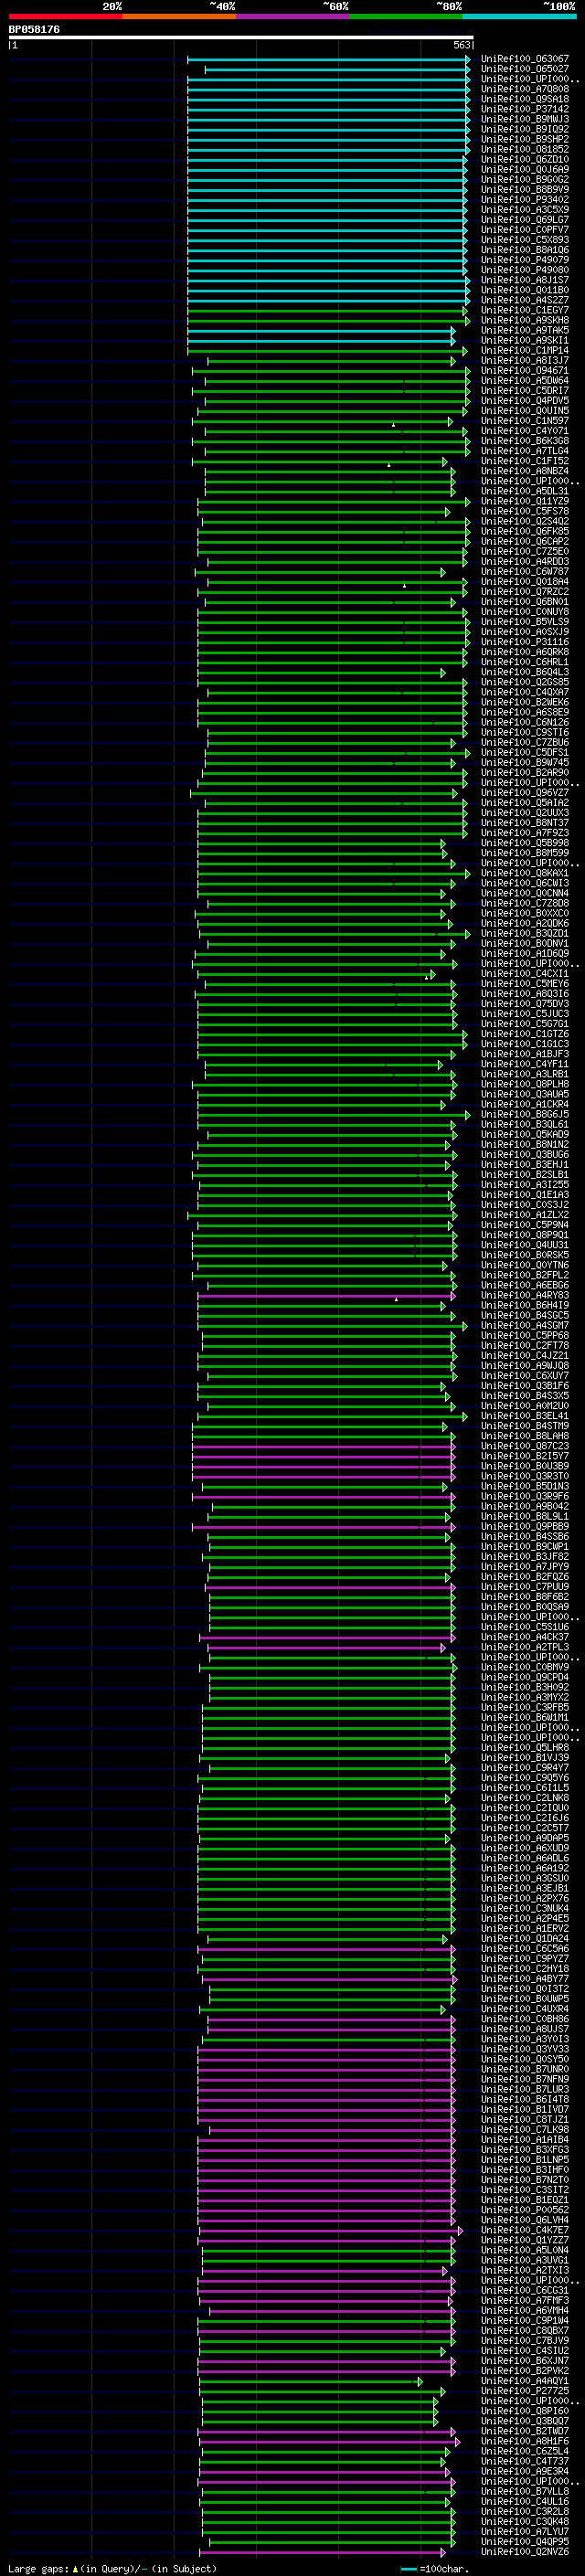Open hit UniRef100_P00562
Viewport: 585px width, 2576px height.
tap(525, 2209)
